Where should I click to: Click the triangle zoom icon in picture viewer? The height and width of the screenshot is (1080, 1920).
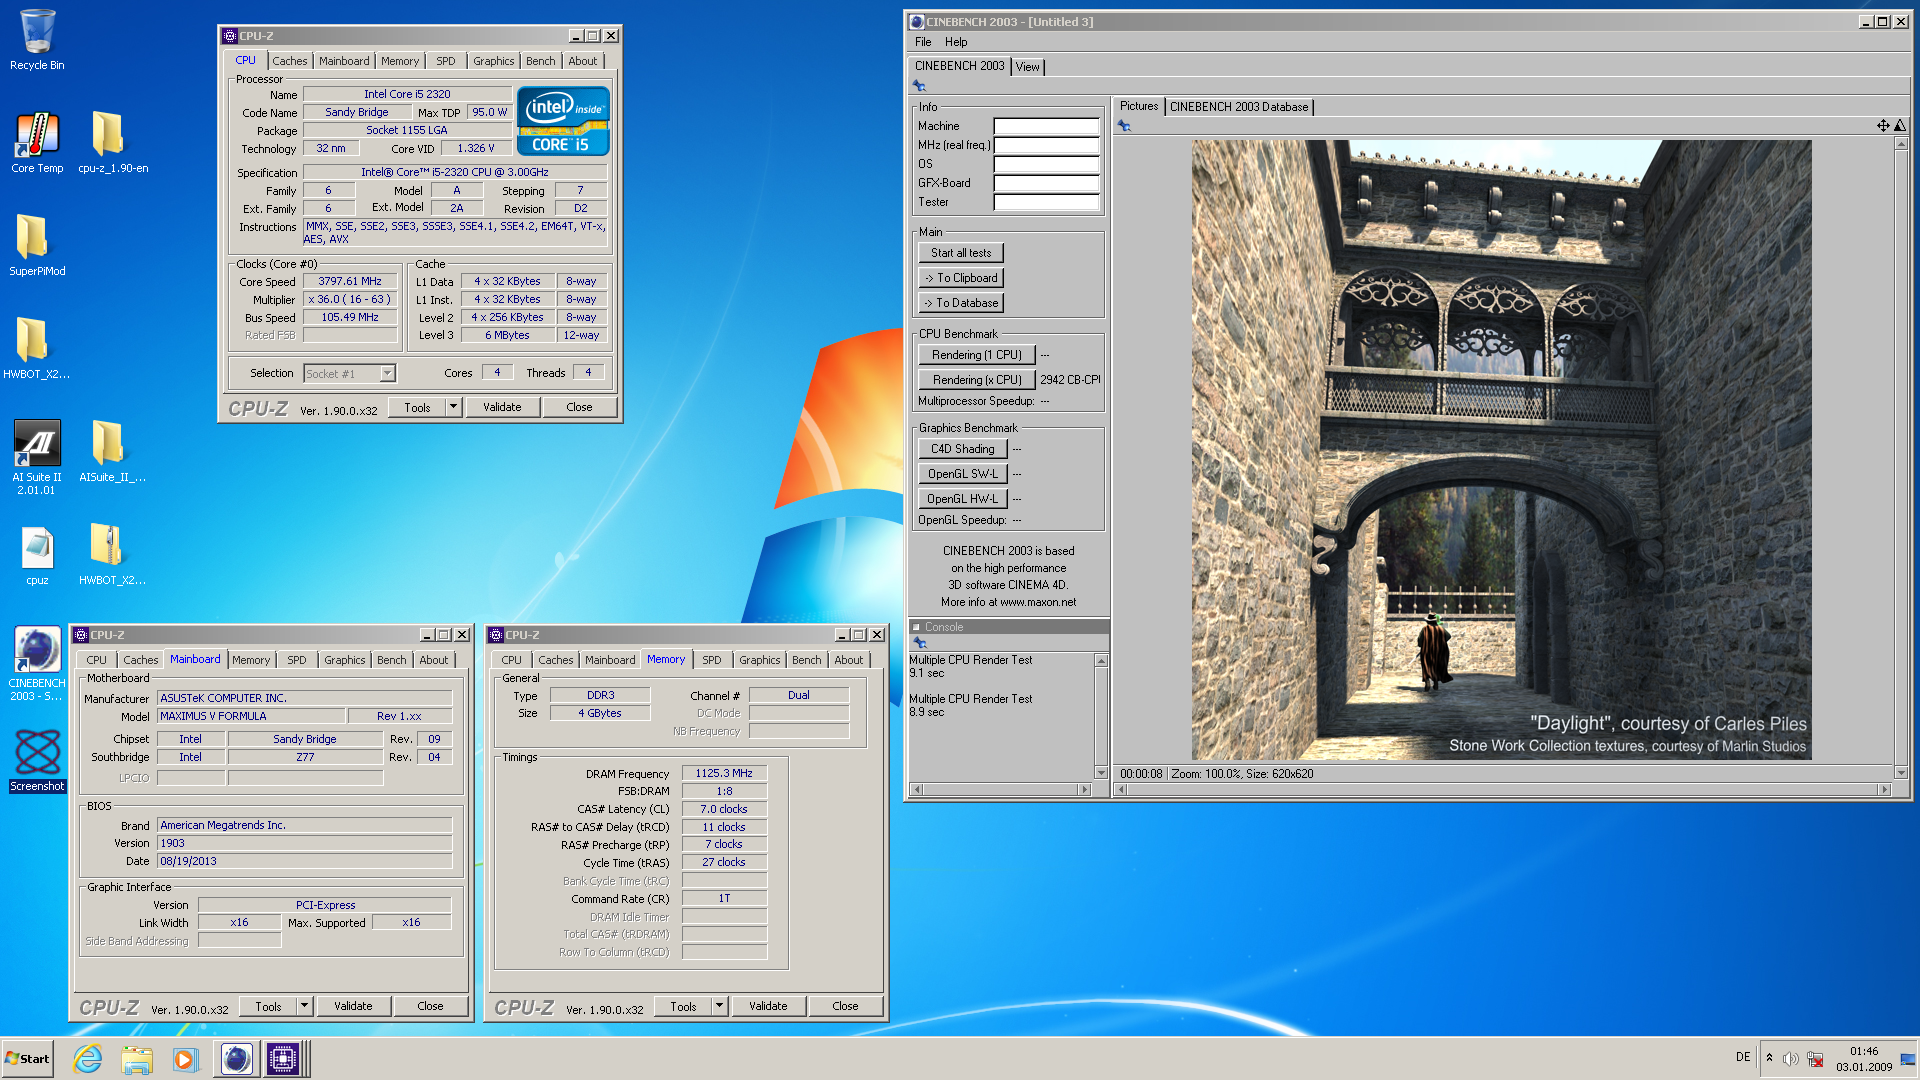1900,126
